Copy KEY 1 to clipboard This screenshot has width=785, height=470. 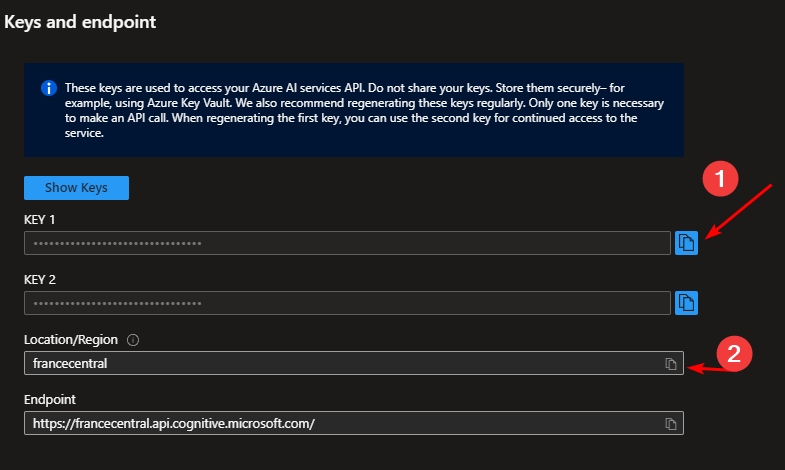click(686, 243)
